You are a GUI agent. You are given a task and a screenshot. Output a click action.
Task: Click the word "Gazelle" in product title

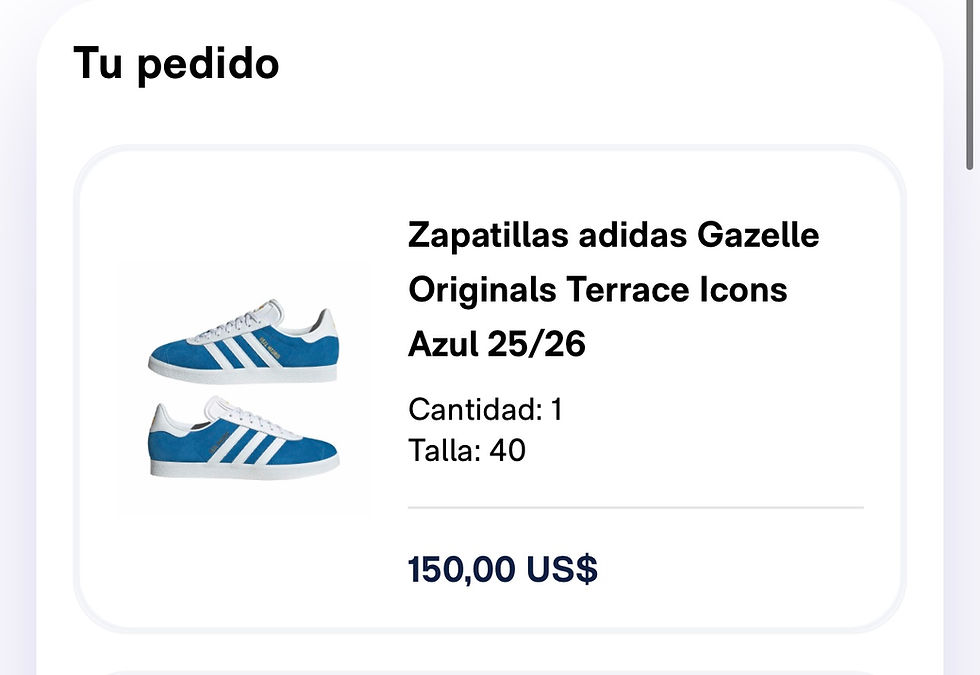[758, 236]
